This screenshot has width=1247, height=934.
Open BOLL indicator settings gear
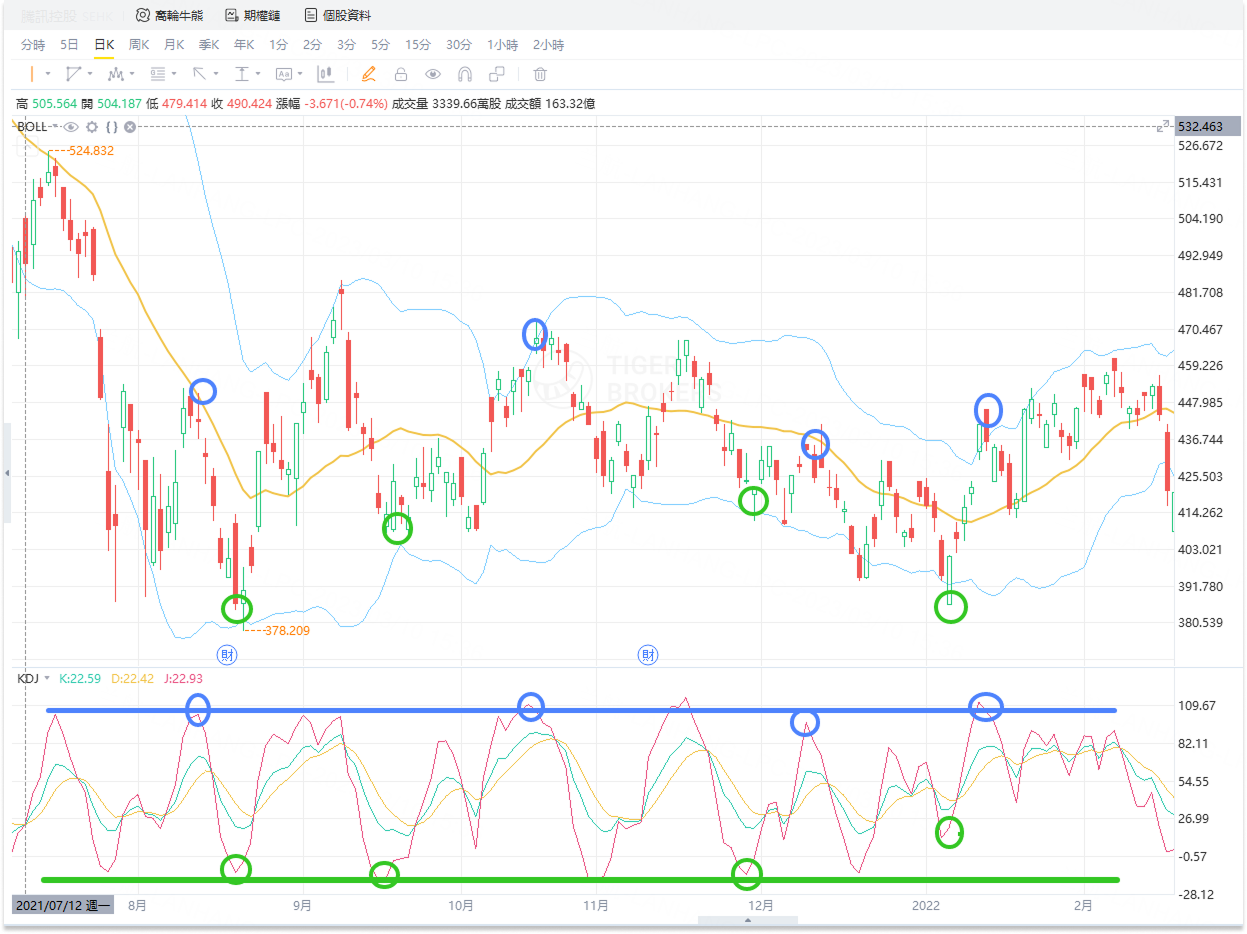pos(92,127)
